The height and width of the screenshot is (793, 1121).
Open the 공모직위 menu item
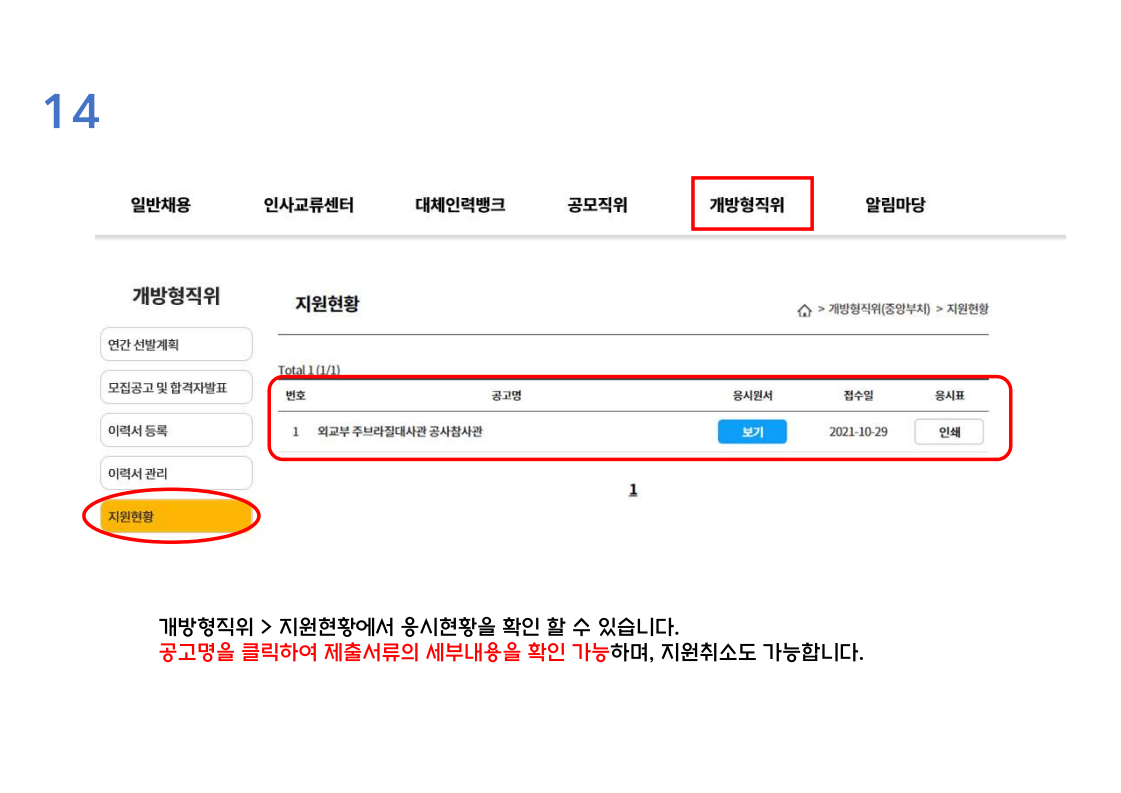coord(597,205)
